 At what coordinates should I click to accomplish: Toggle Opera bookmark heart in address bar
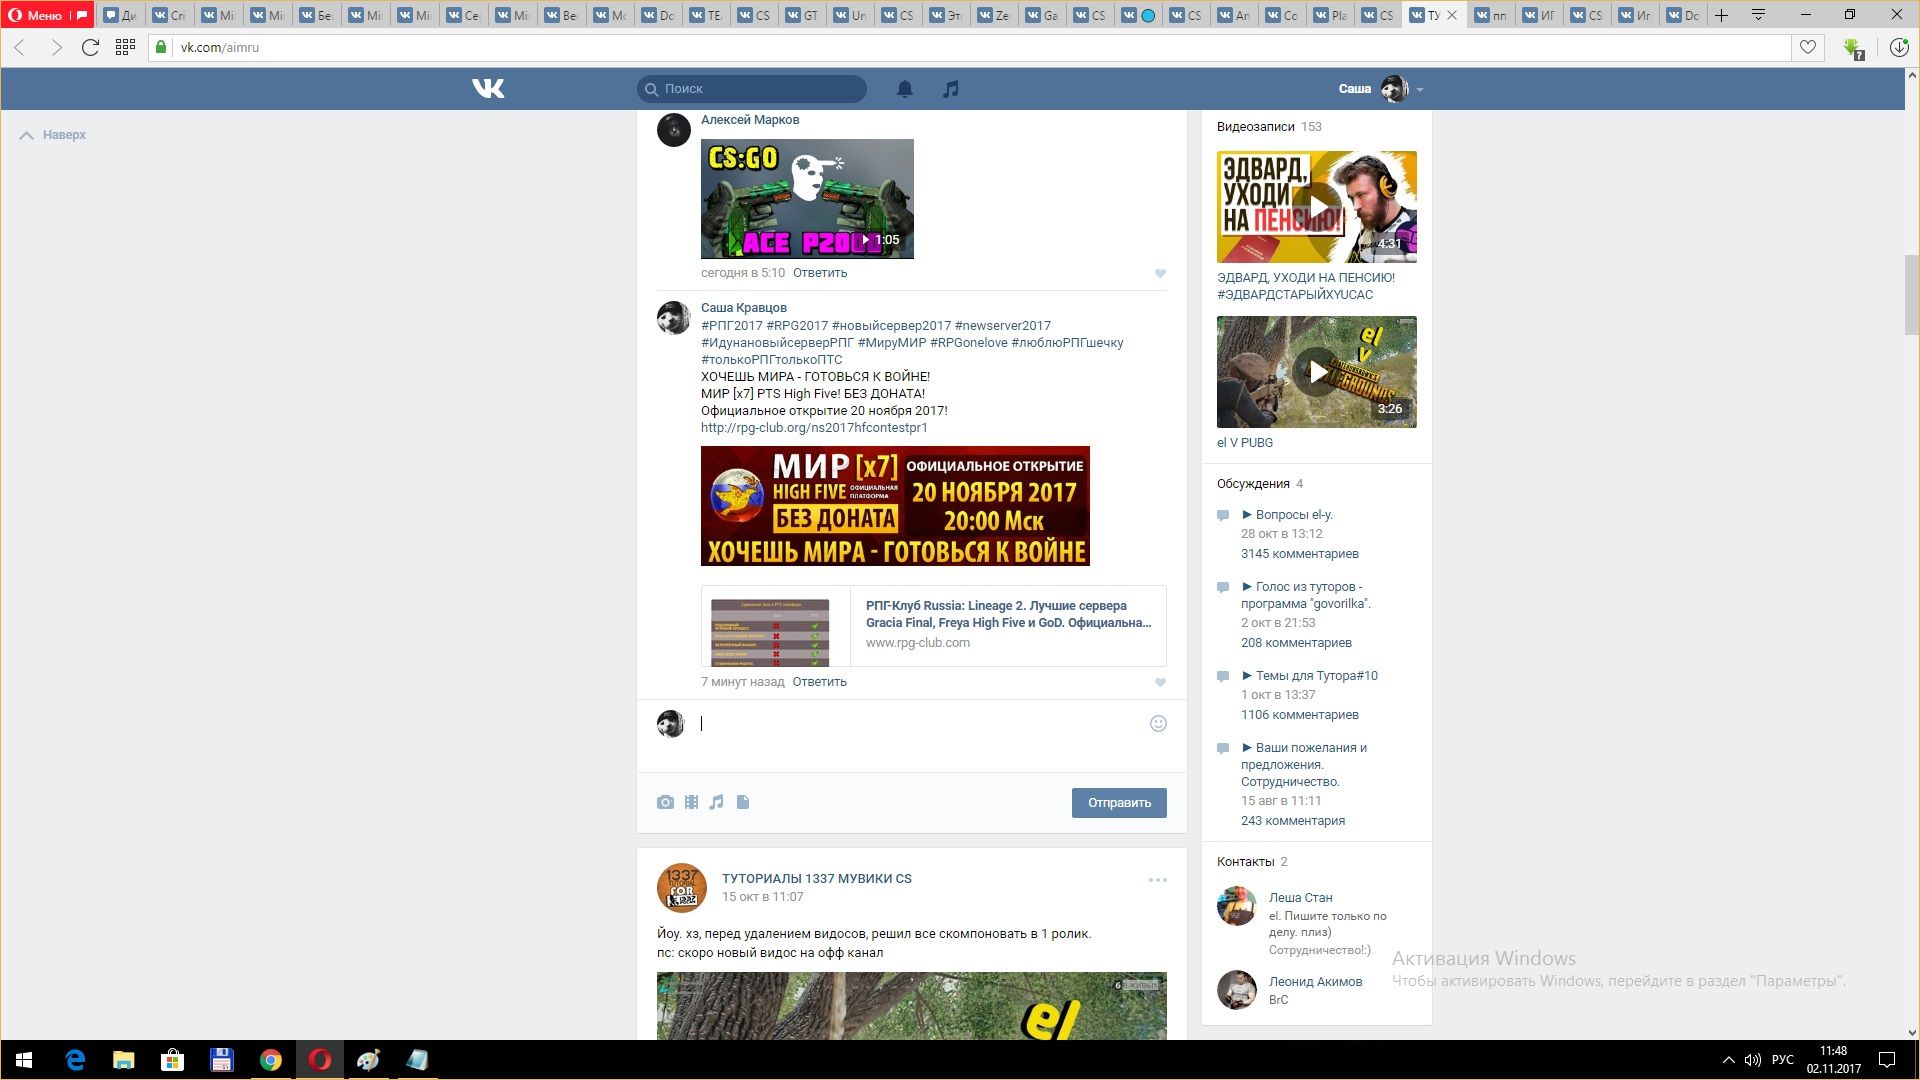click(1808, 47)
